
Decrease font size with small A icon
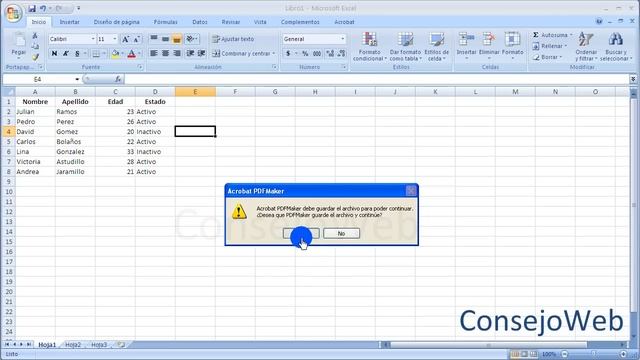click(x=137, y=39)
